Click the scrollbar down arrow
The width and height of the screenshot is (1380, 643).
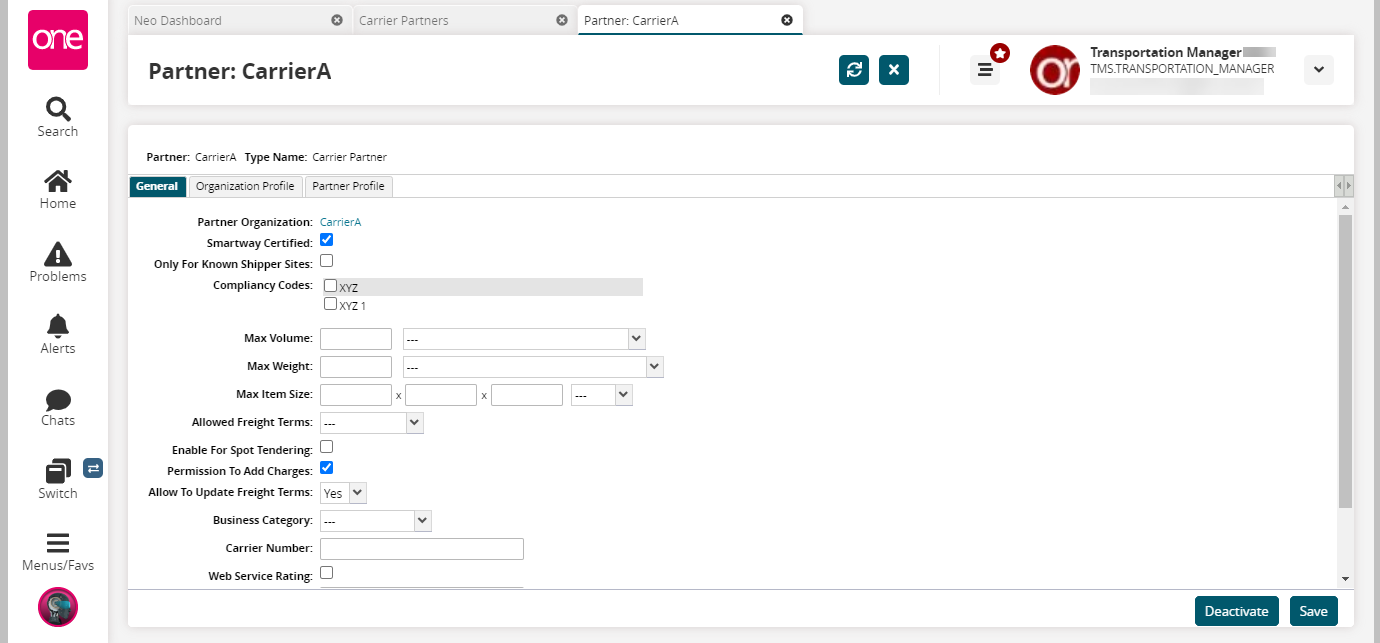[x=1345, y=579]
